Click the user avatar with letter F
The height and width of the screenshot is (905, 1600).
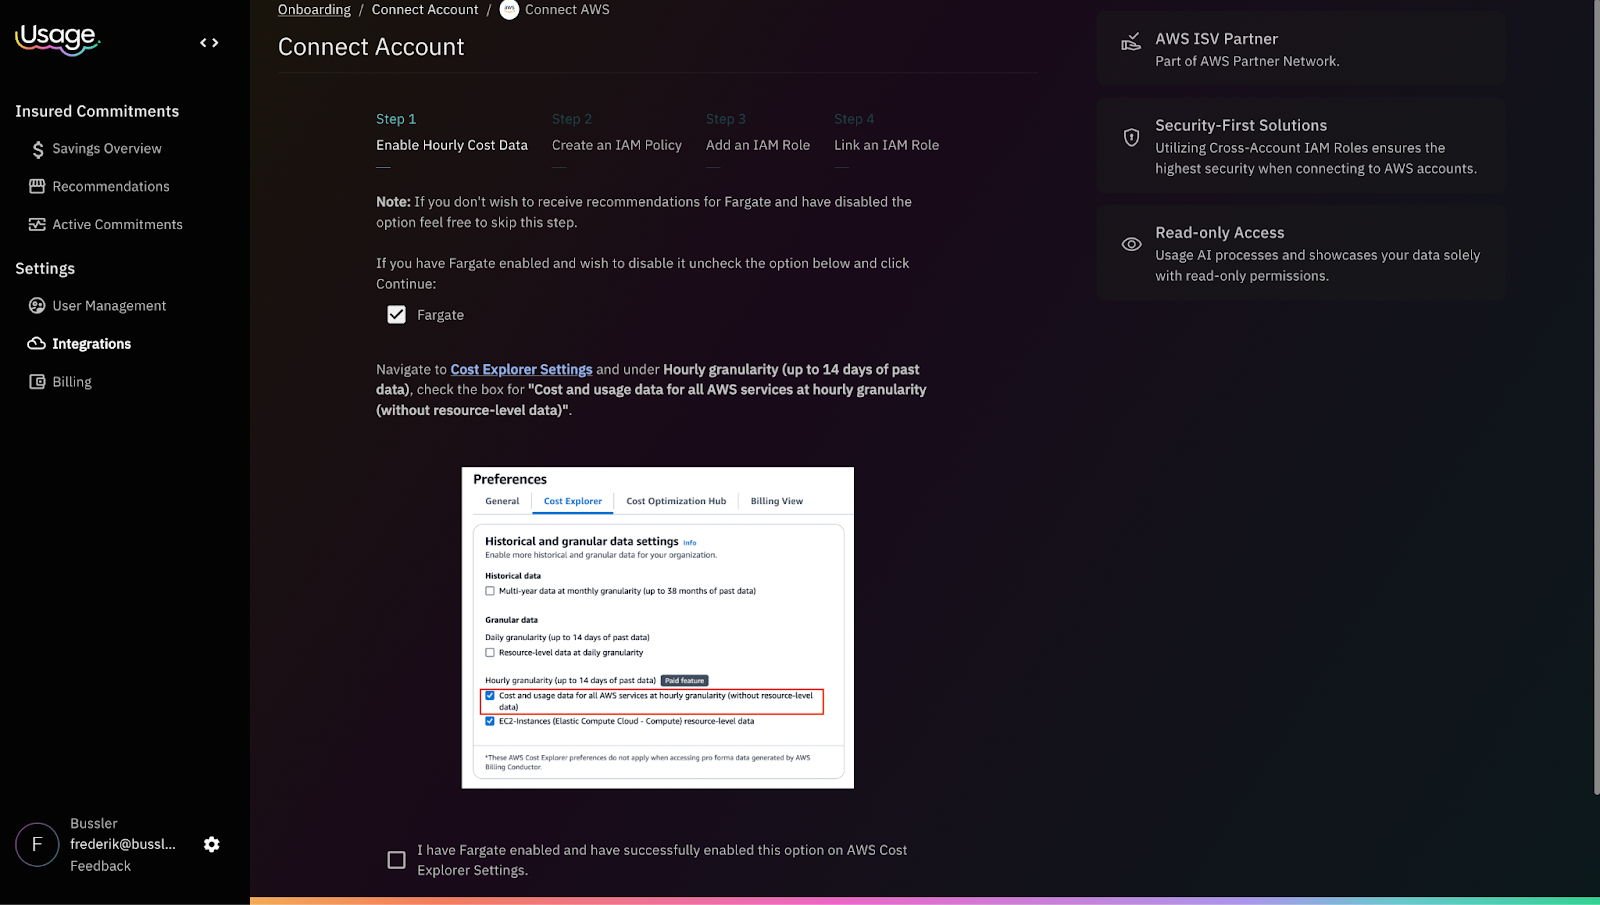click(37, 845)
